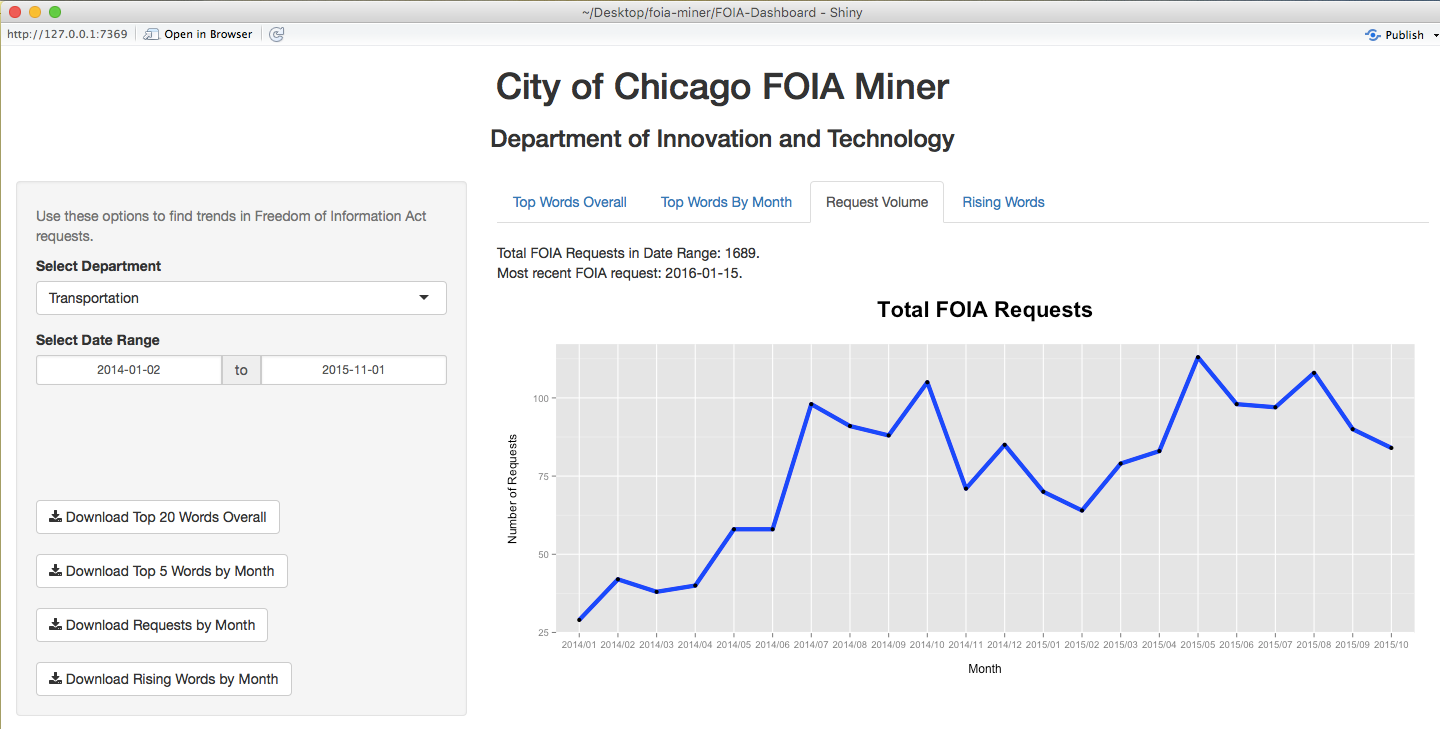Click the Most recent FOIA request text
The image size is (1440, 729).
620,273
